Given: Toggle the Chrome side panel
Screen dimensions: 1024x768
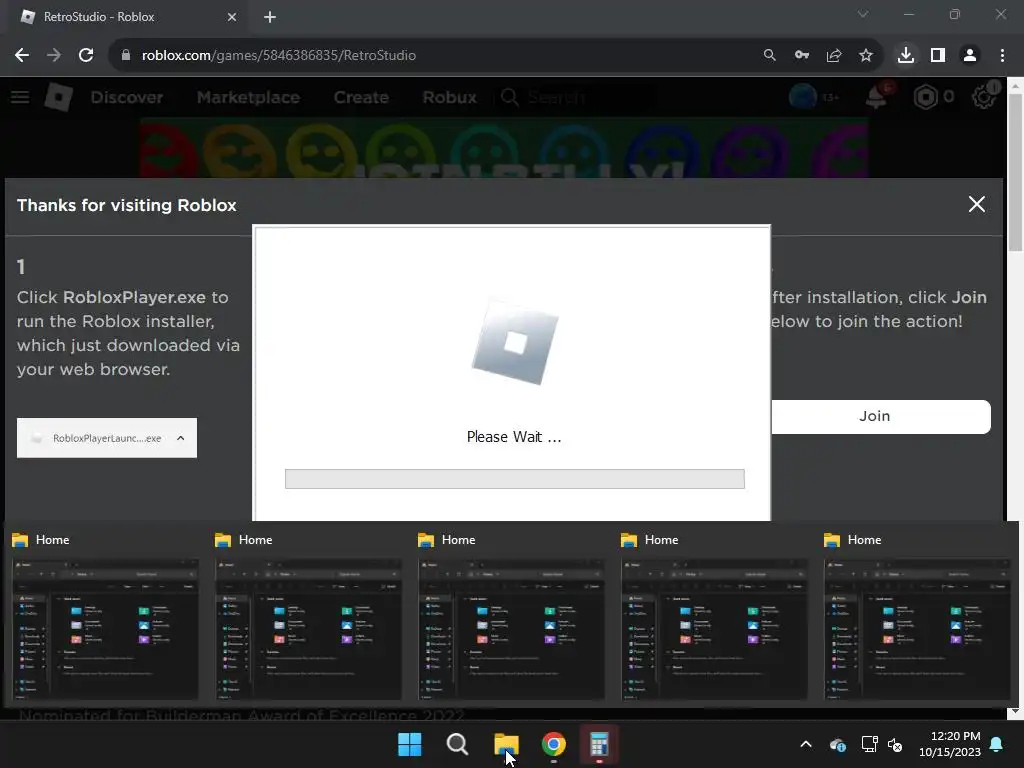Looking at the screenshot, I should point(938,56).
